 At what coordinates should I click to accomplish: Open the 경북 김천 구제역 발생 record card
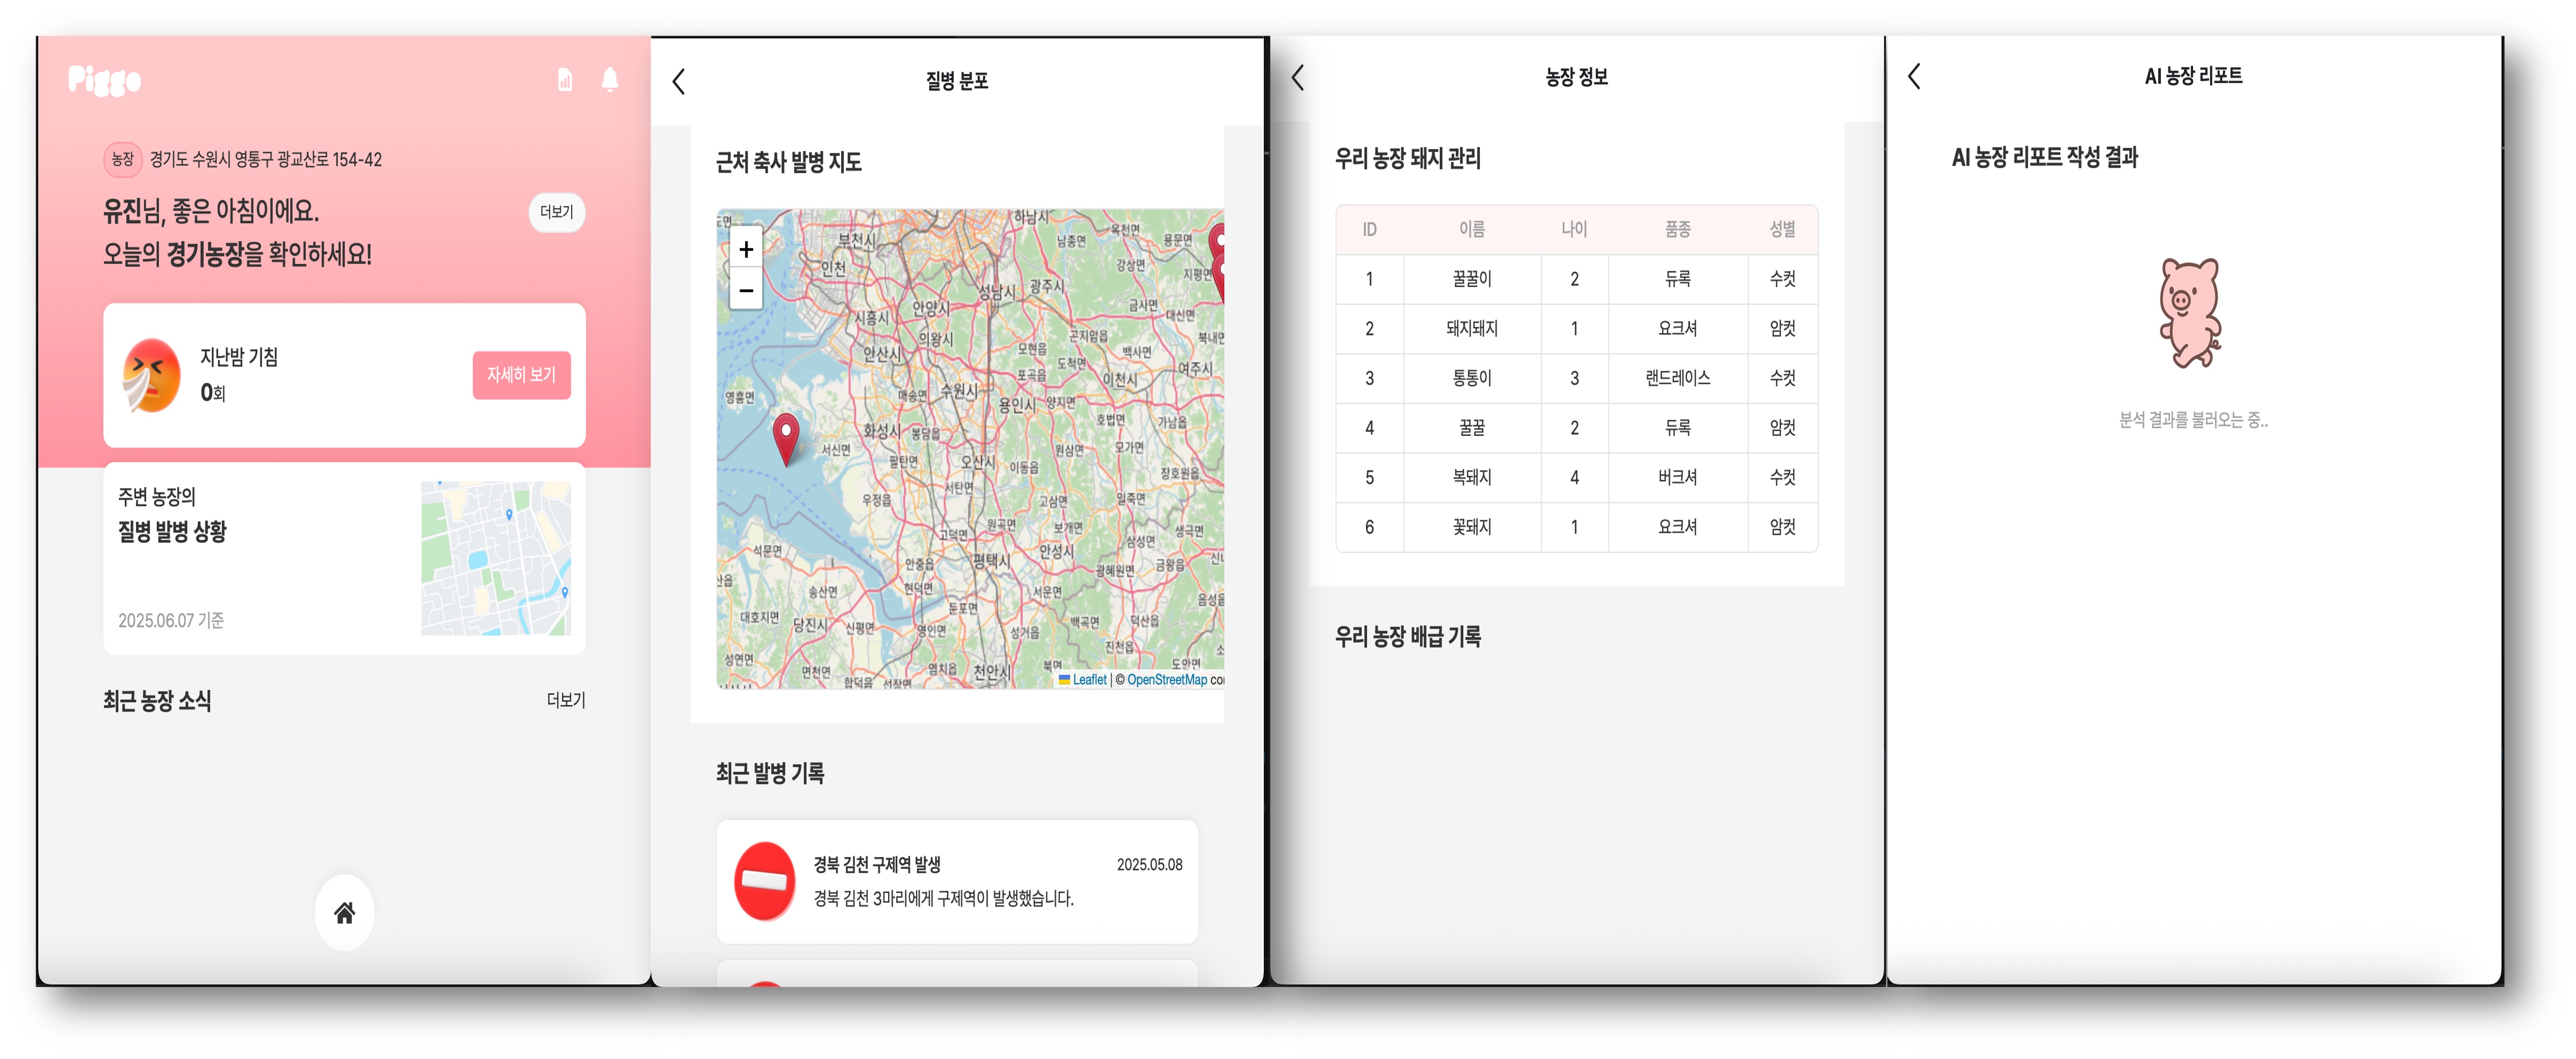[957, 881]
